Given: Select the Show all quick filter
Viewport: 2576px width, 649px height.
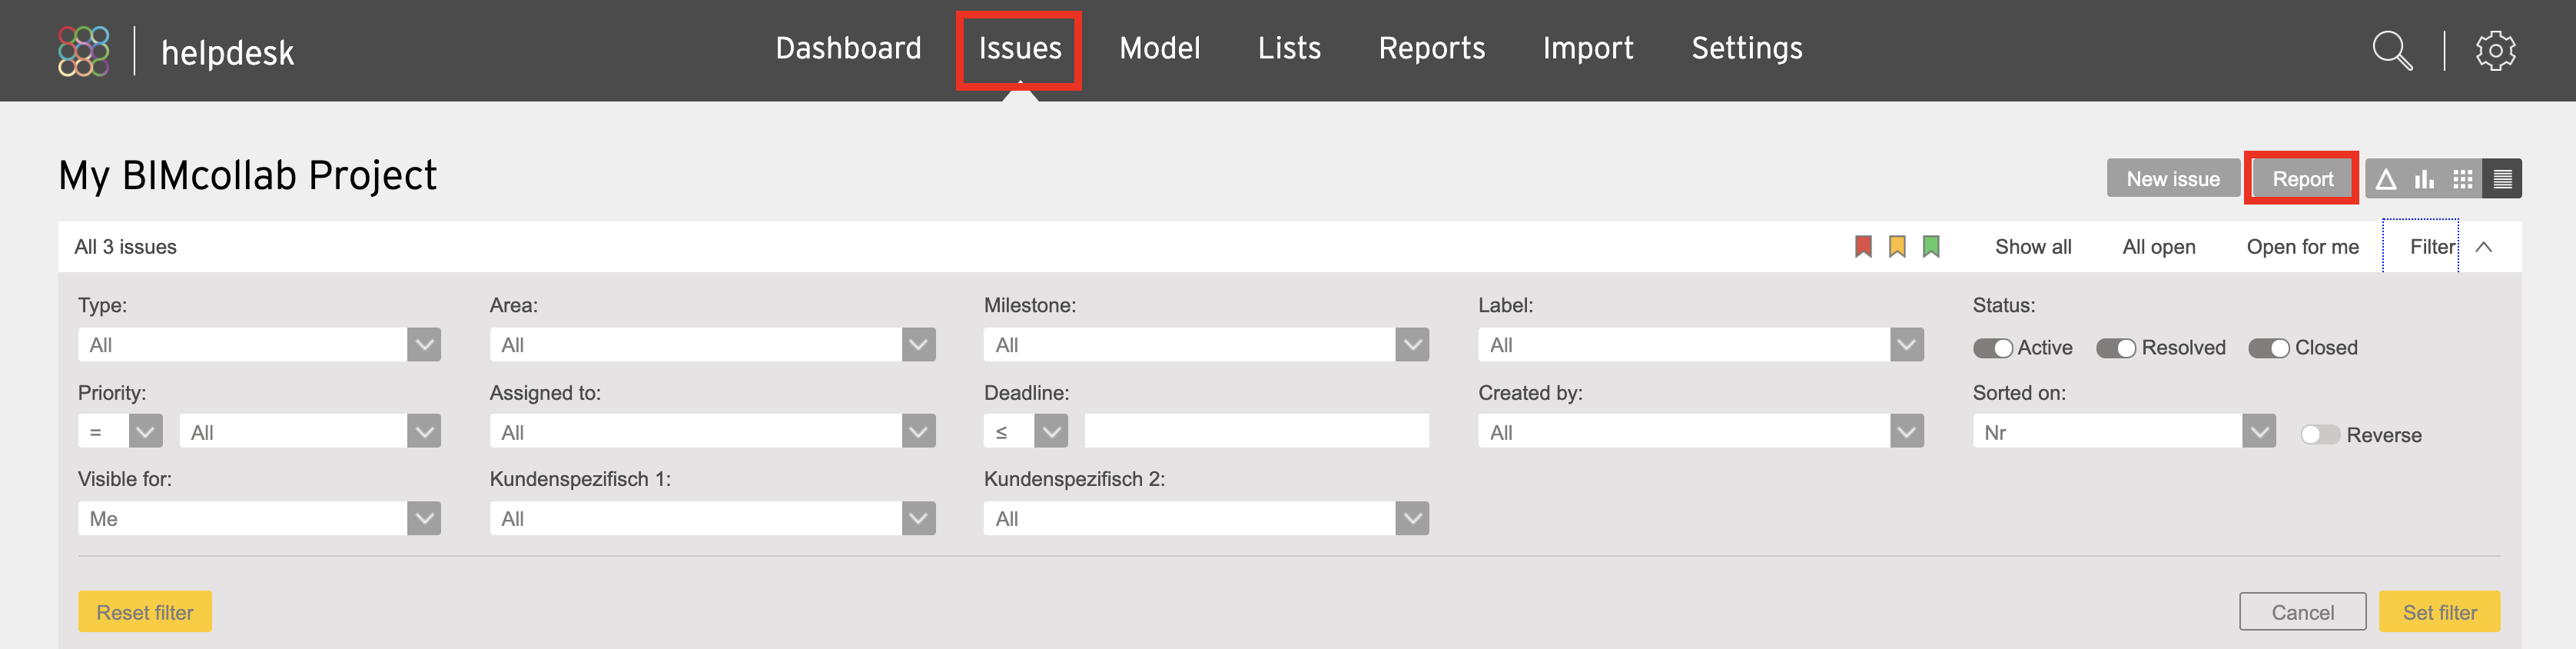Looking at the screenshot, I should pyautogui.click(x=2033, y=247).
